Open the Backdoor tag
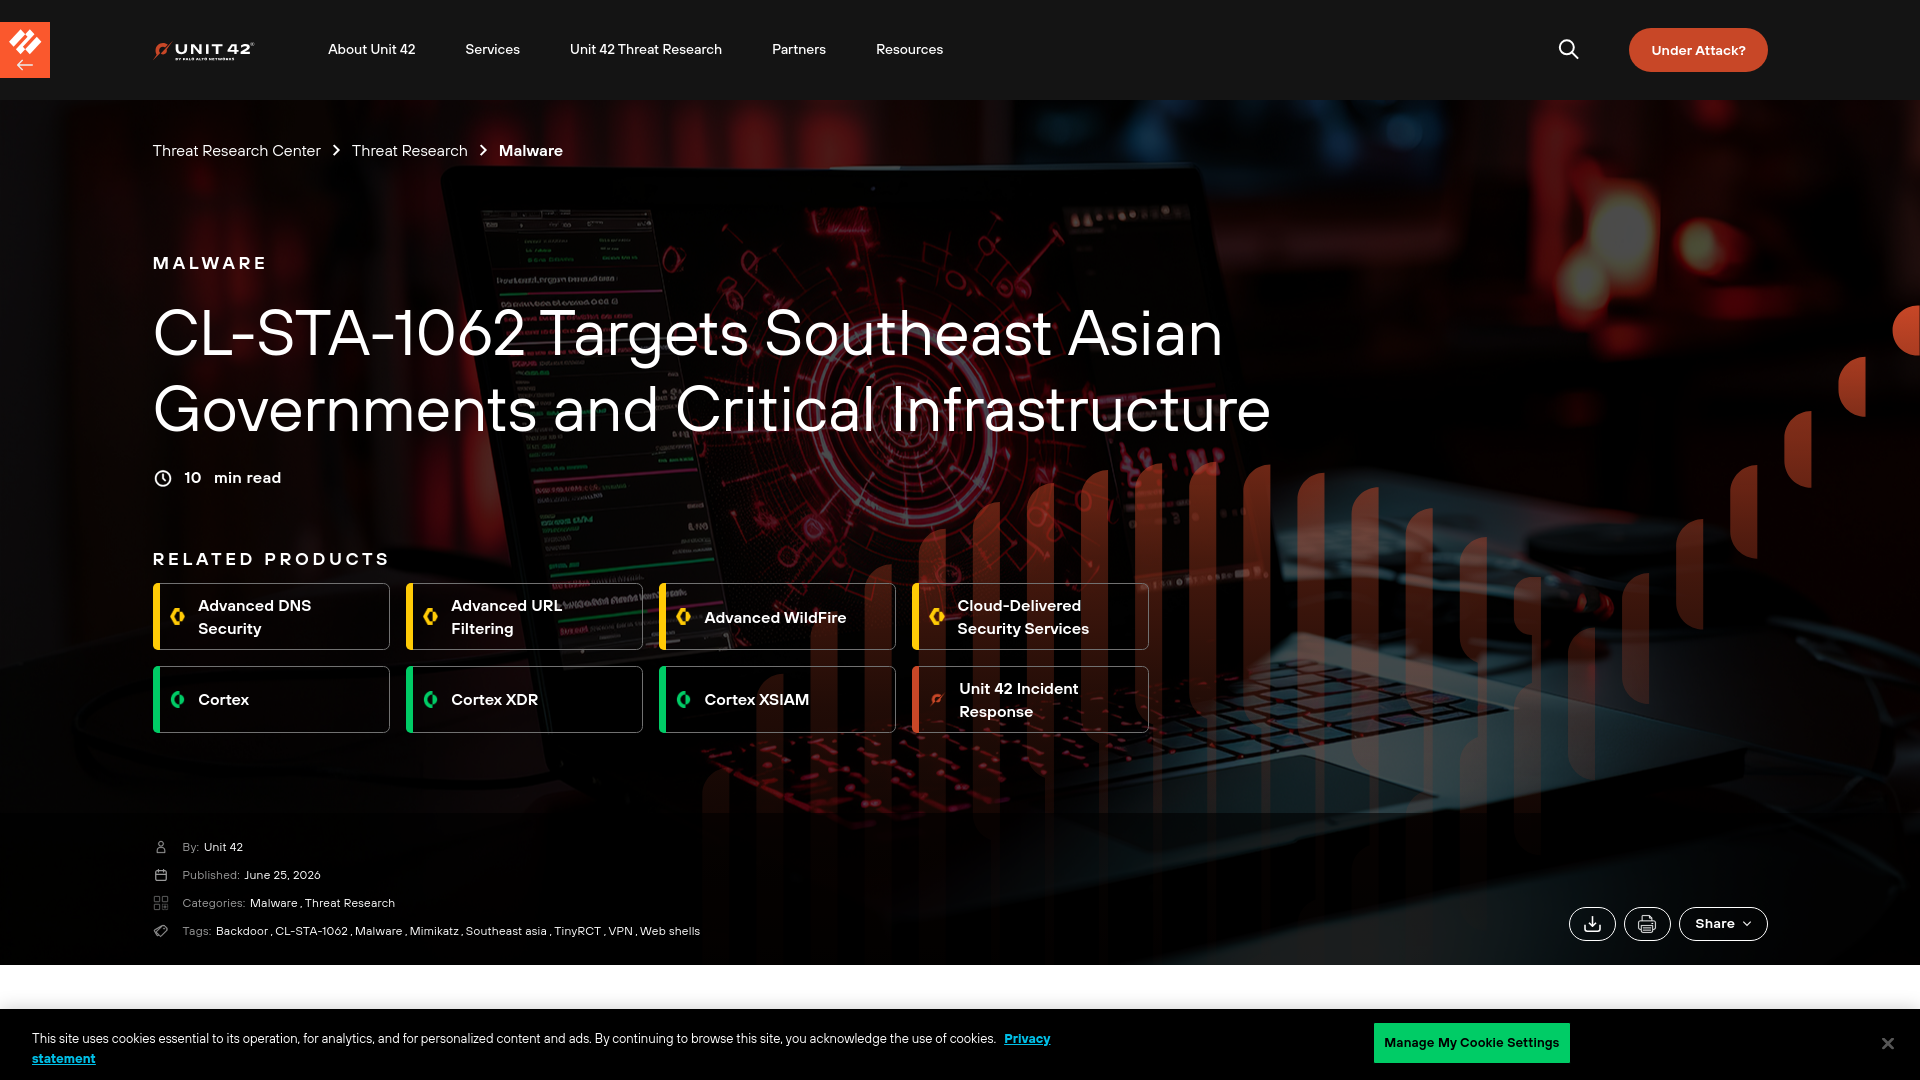This screenshot has width=1920, height=1080. click(242, 931)
